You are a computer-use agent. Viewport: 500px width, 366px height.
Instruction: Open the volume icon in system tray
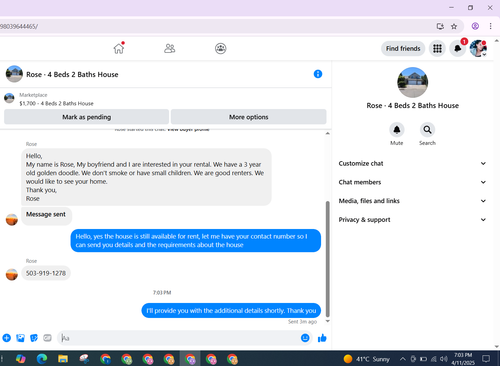pos(443,359)
